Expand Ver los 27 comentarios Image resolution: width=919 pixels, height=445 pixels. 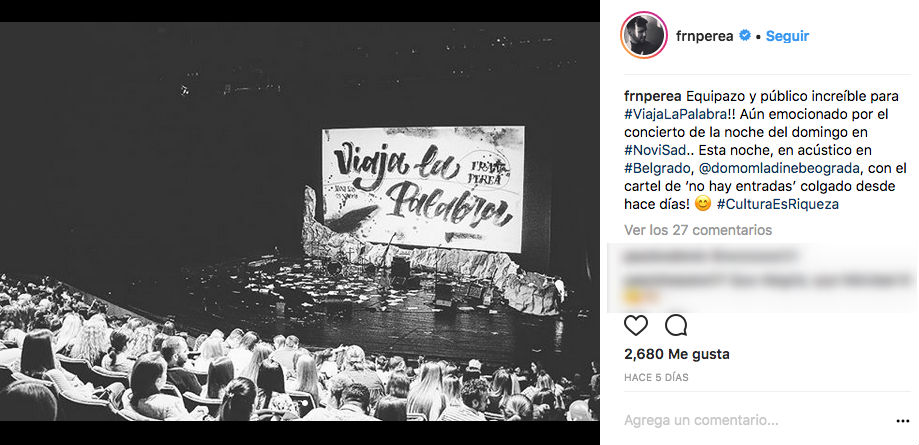pyautogui.click(x=698, y=230)
